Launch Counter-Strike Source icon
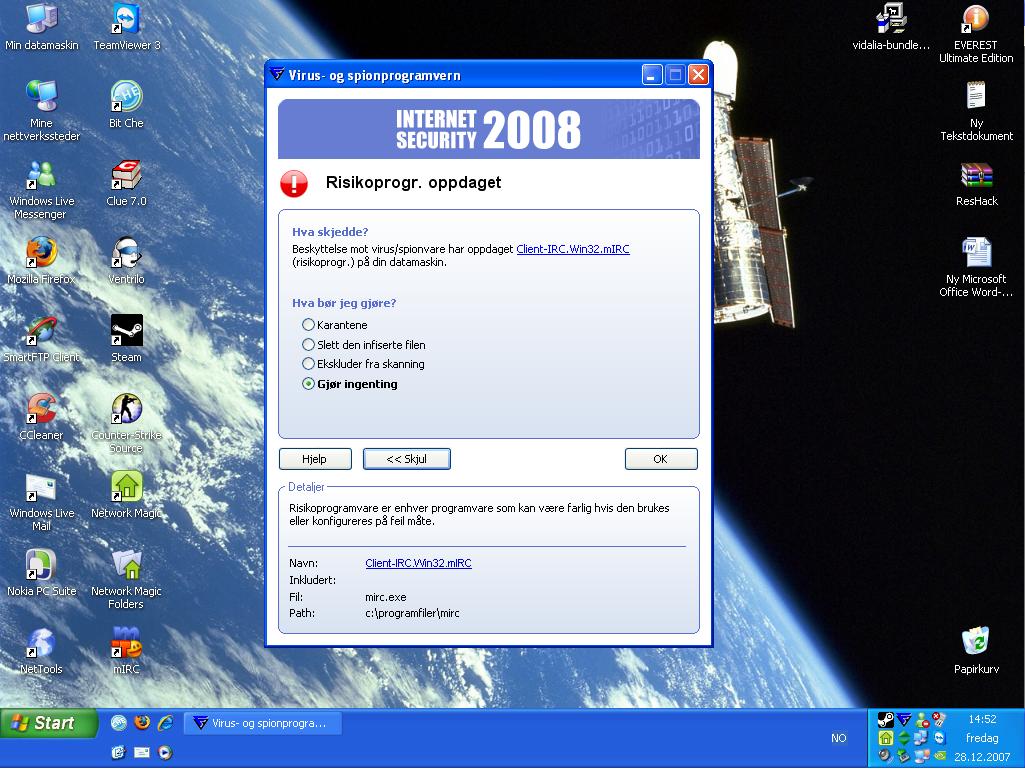Viewport: 1025px width, 769px height. pos(126,424)
